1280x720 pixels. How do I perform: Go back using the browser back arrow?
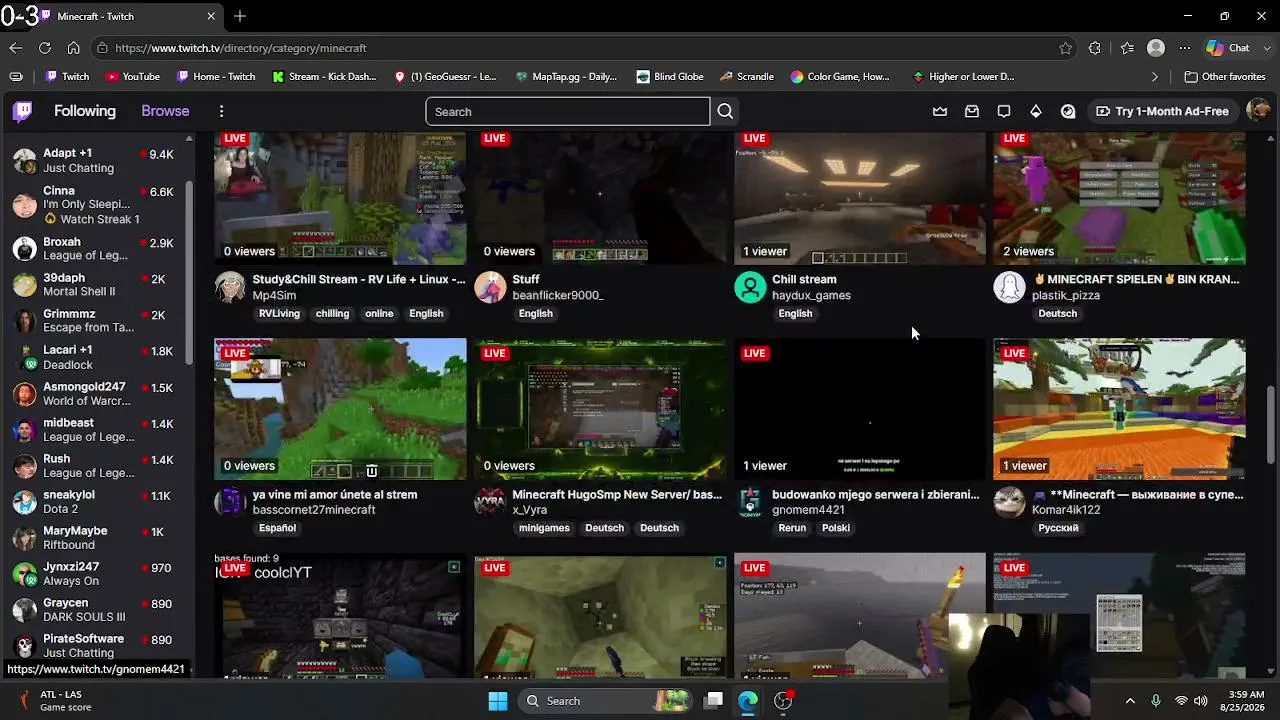16,48
